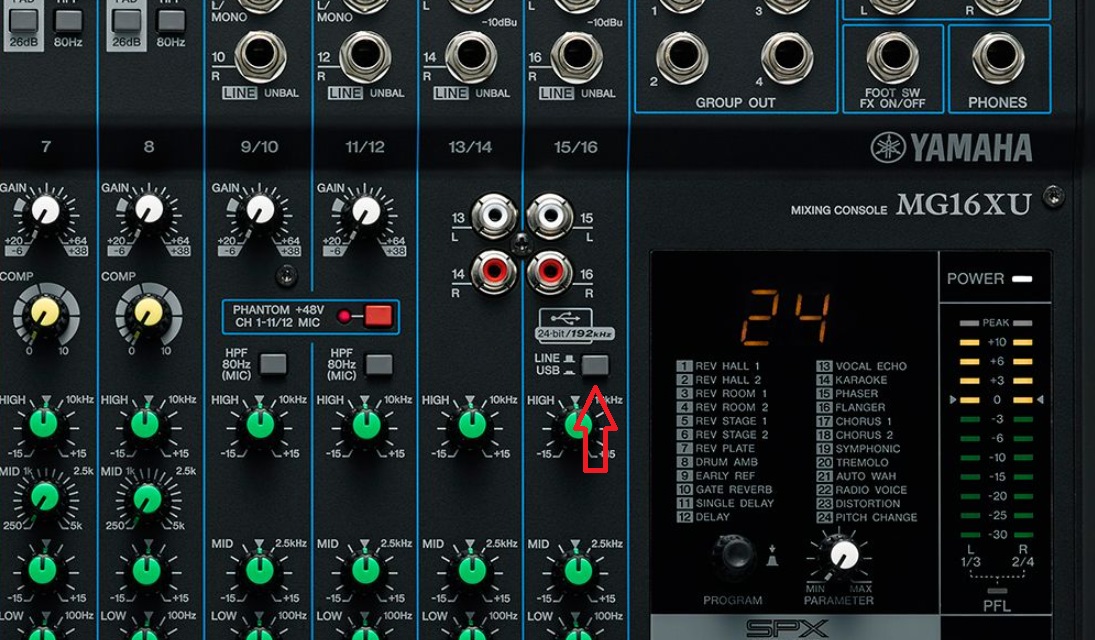
Task: Toggle the PAD 26dB switch for channel 8
Action: pos(126,20)
